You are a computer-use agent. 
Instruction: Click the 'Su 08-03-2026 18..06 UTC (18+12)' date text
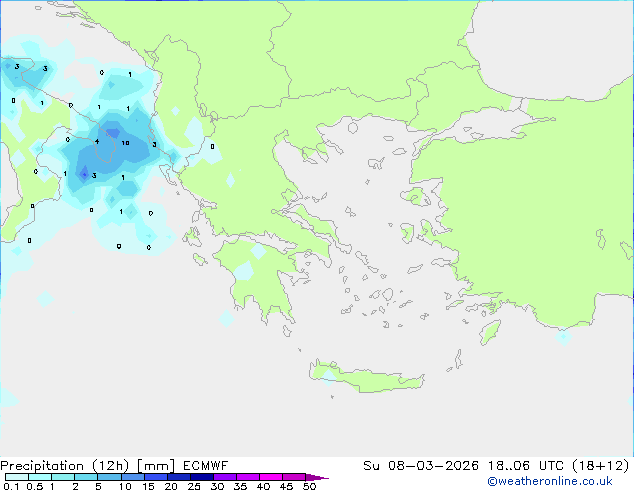[x=496, y=466]
